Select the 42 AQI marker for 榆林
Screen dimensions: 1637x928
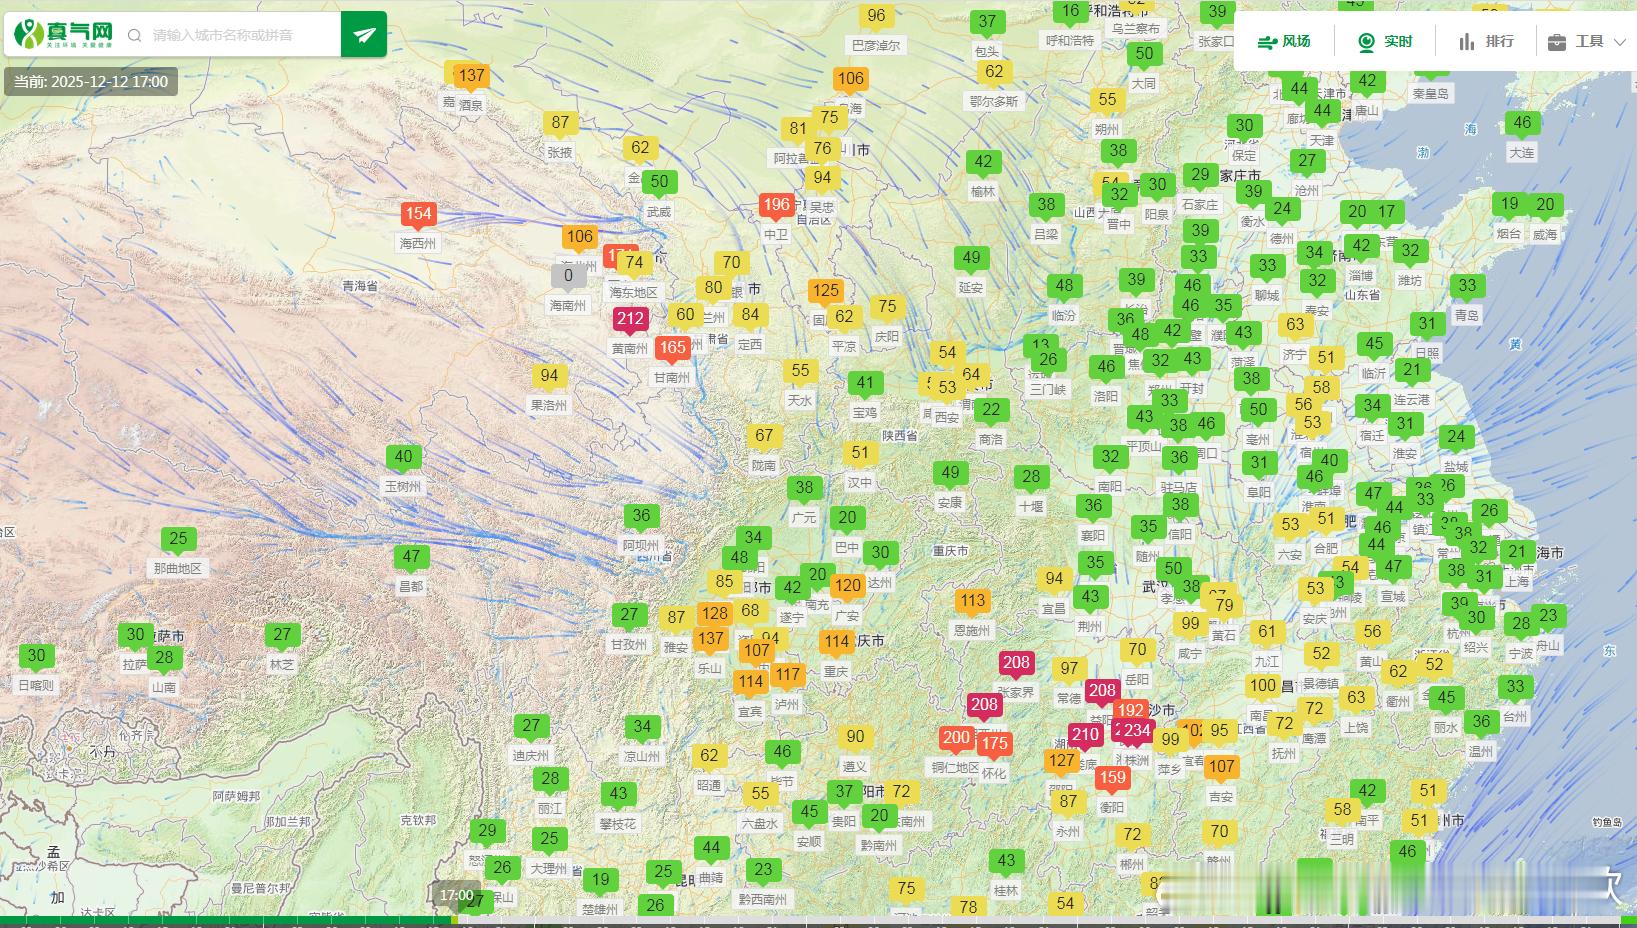pos(983,163)
